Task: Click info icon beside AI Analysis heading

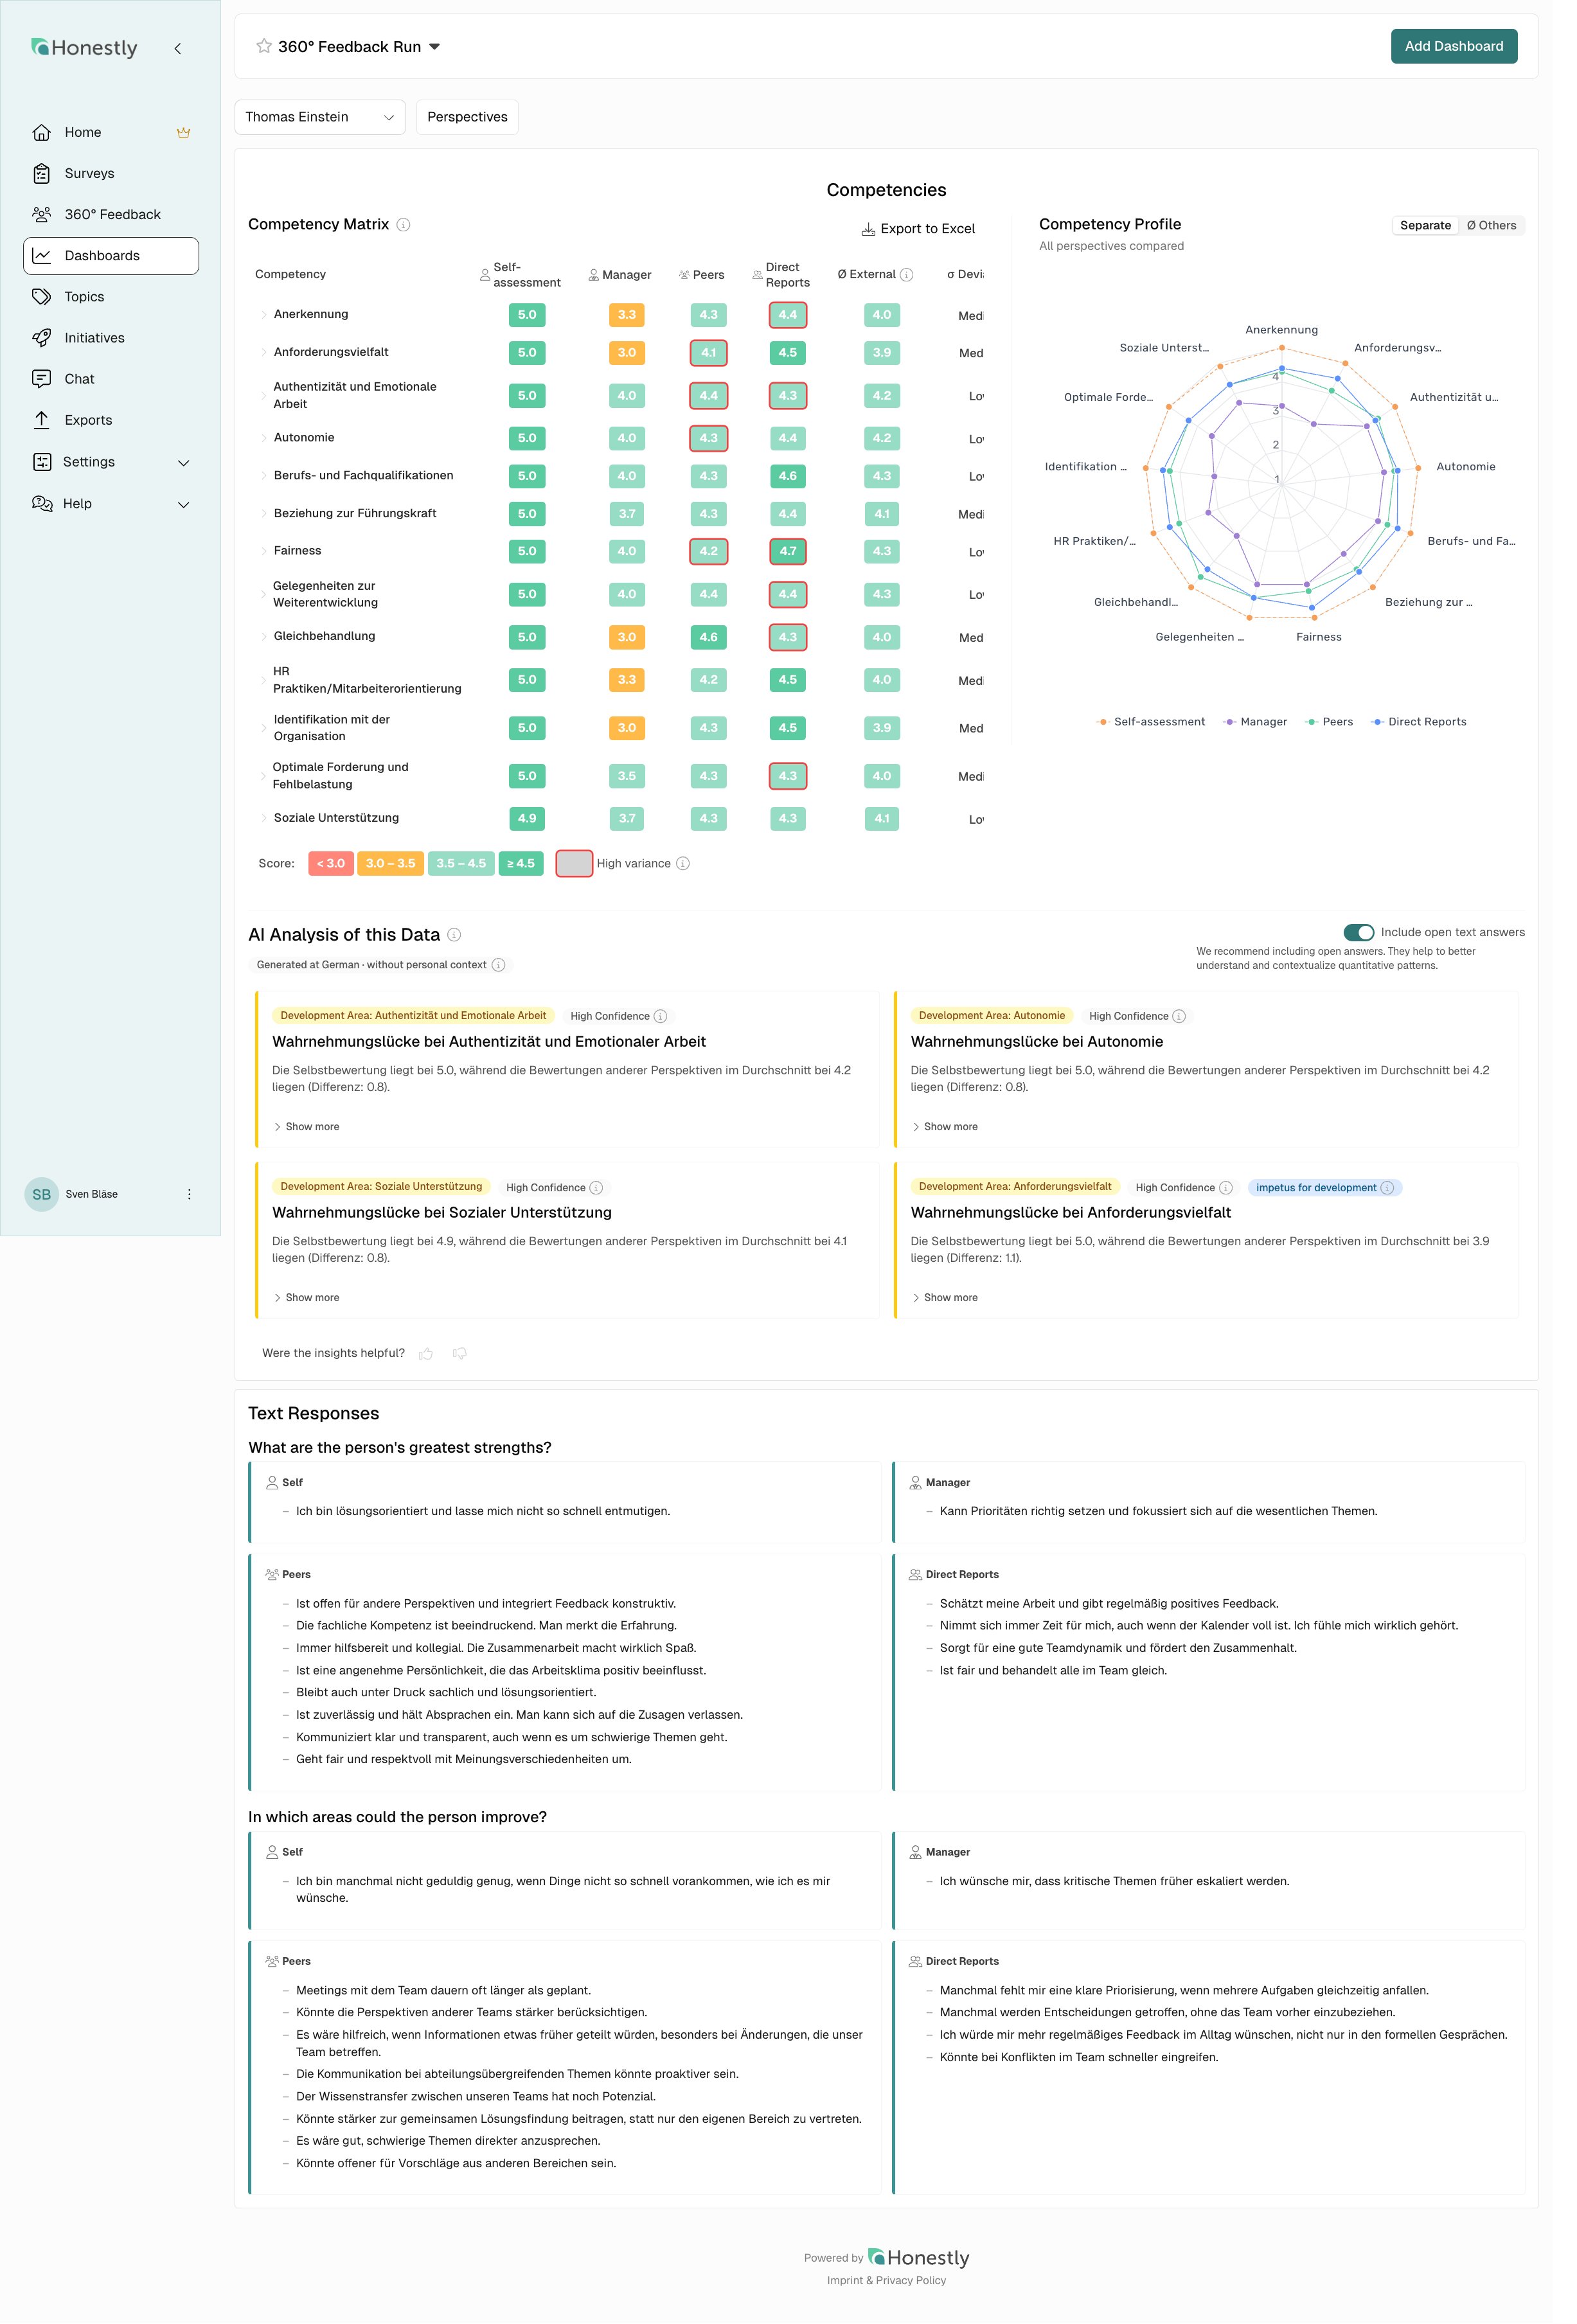Action: point(454,935)
